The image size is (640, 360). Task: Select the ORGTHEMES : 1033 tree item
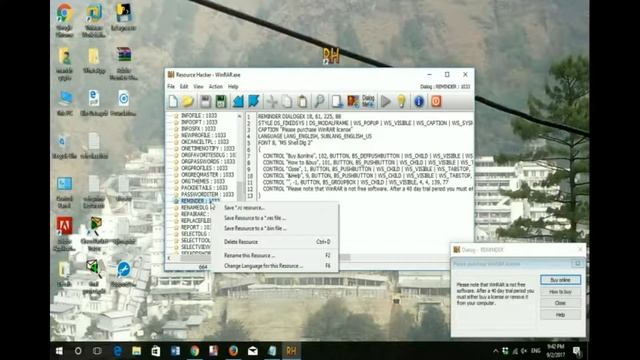(203, 181)
